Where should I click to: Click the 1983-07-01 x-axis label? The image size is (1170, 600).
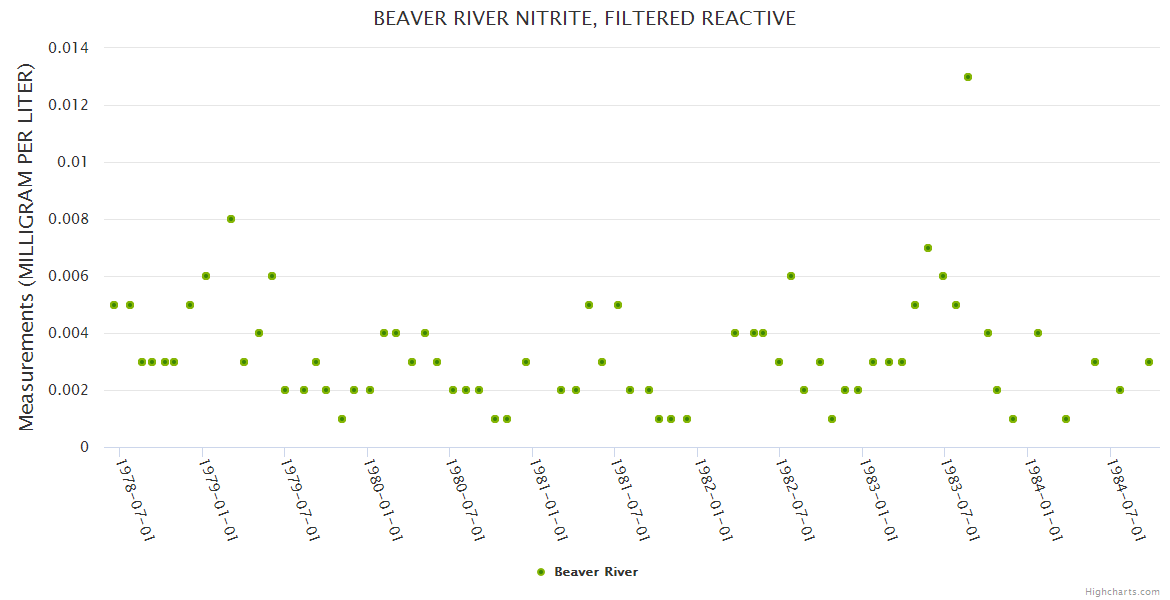[960, 500]
